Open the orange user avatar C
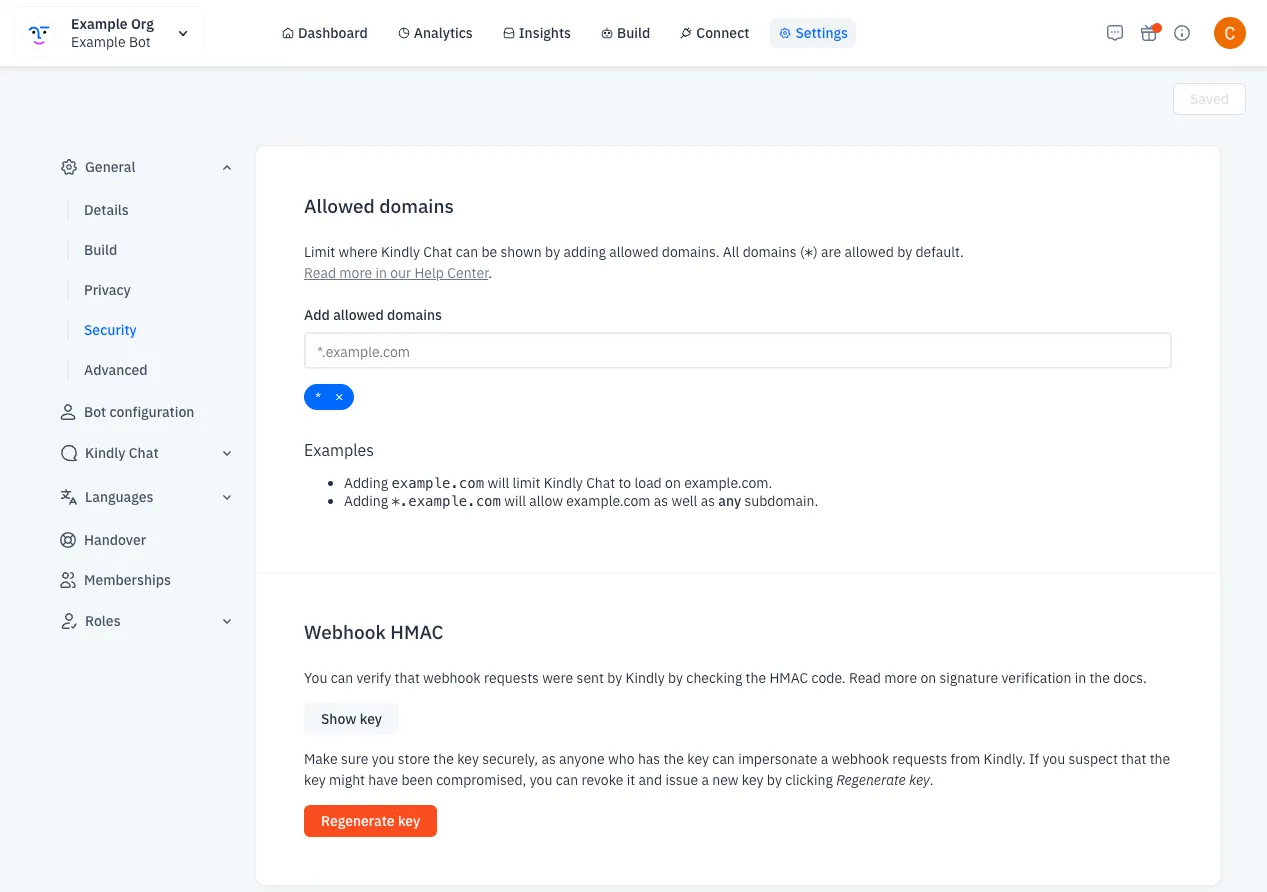The width and height of the screenshot is (1267, 892). (x=1229, y=33)
